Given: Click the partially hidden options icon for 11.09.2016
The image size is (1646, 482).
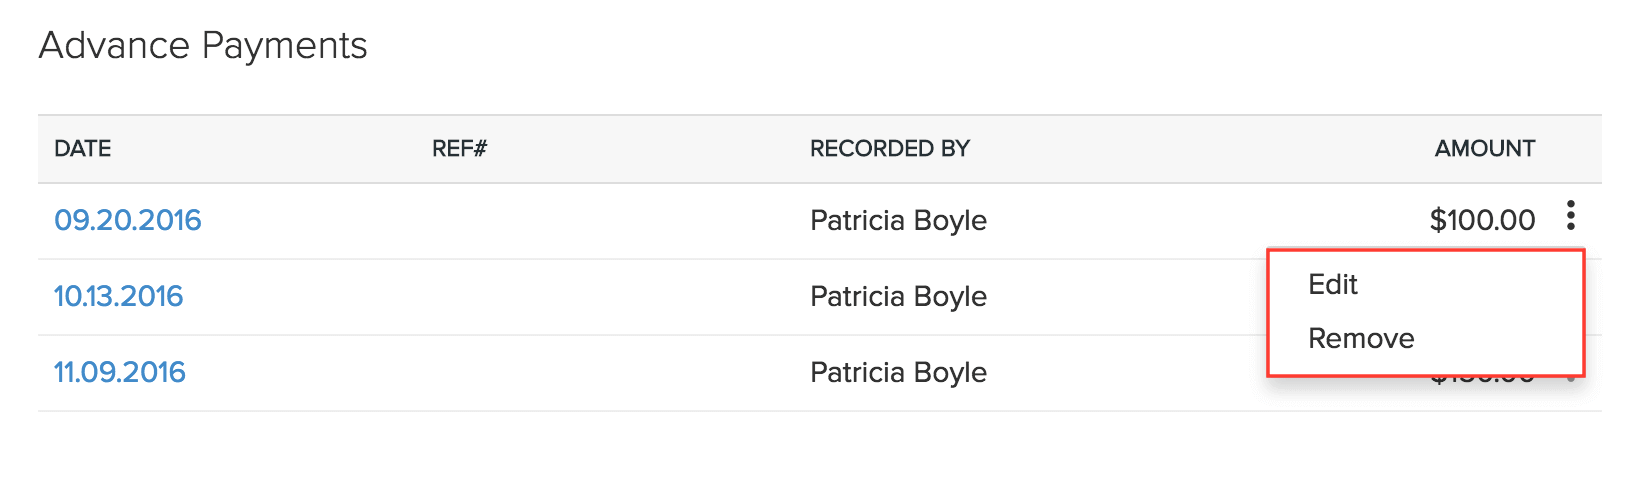Looking at the screenshot, I should pos(1572,380).
